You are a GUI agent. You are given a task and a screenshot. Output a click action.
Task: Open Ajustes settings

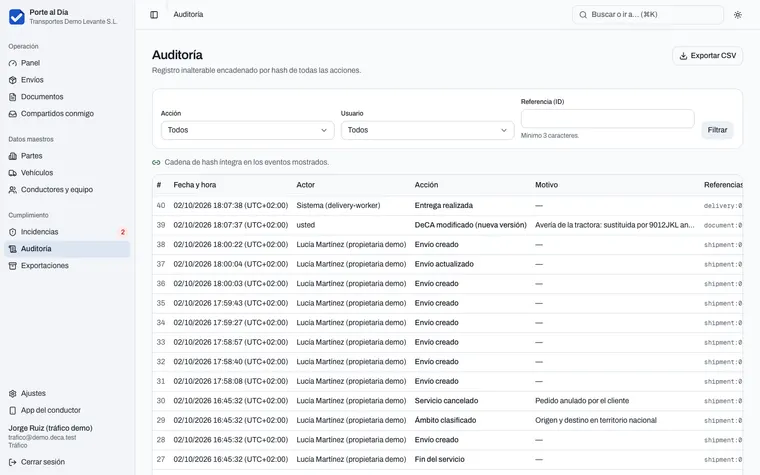(67, 394)
